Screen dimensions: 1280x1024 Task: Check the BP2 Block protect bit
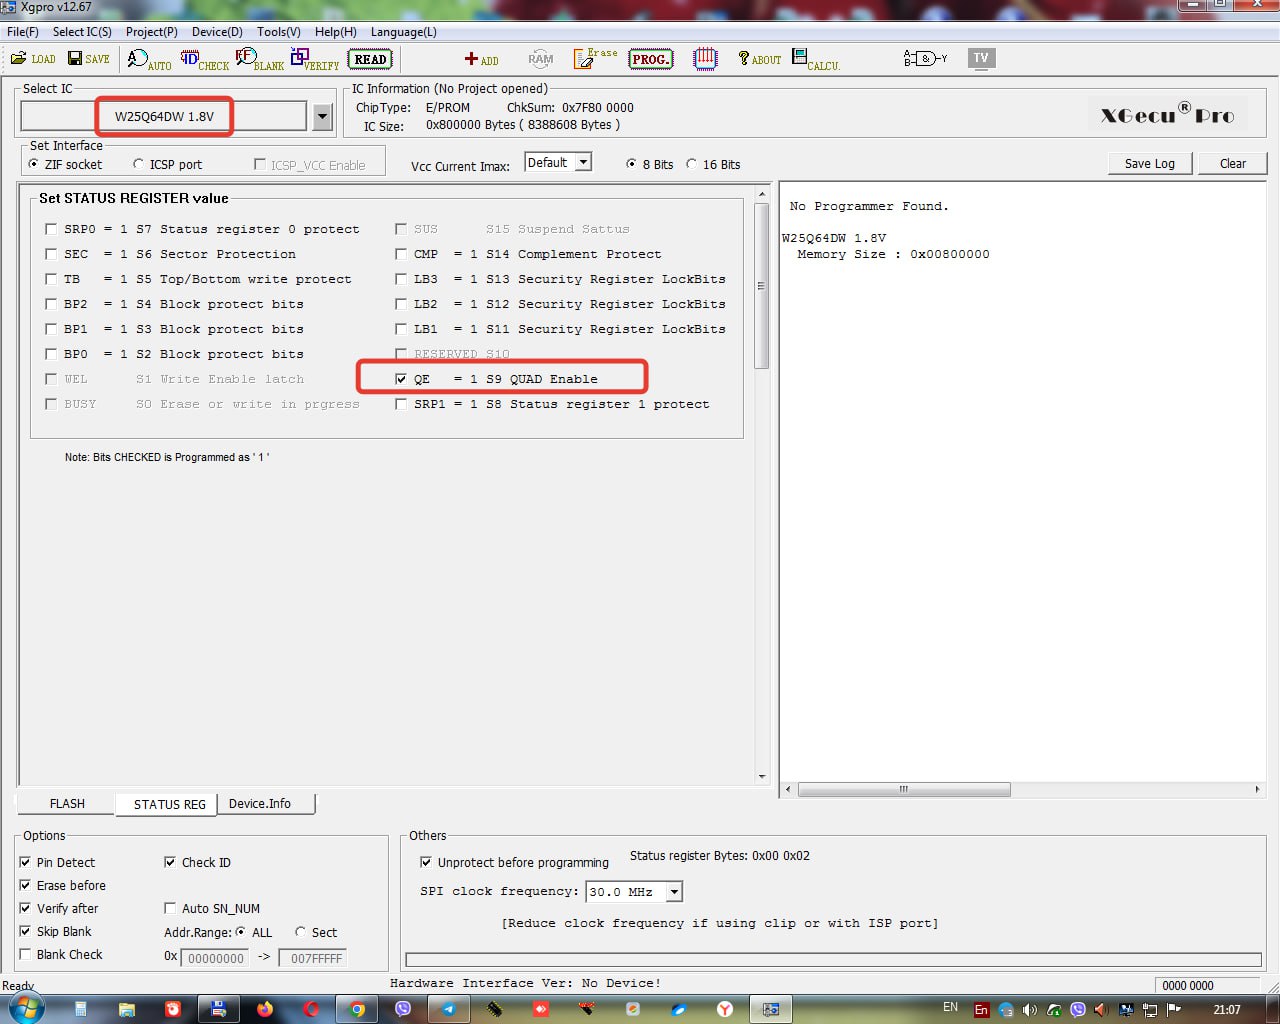(51, 304)
